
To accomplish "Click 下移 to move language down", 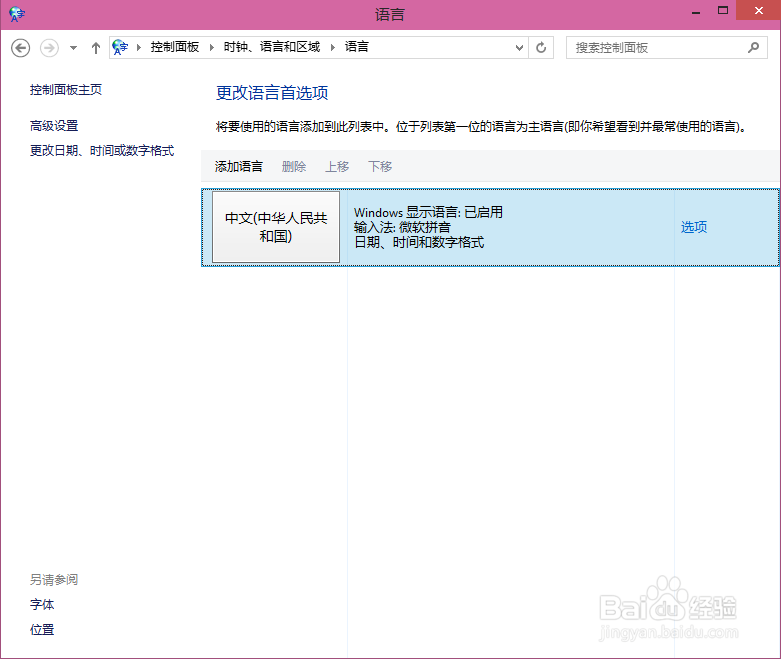I will click(x=380, y=166).
